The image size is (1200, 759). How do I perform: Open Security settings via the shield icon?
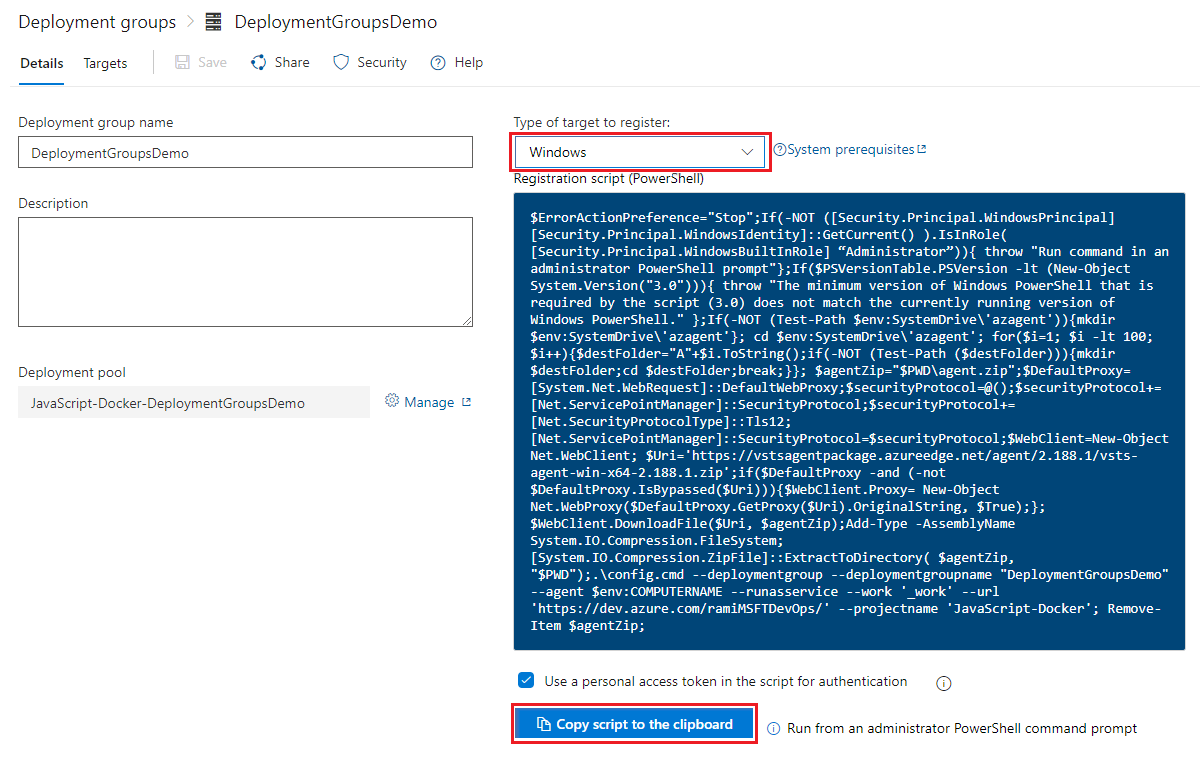(339, 62)
